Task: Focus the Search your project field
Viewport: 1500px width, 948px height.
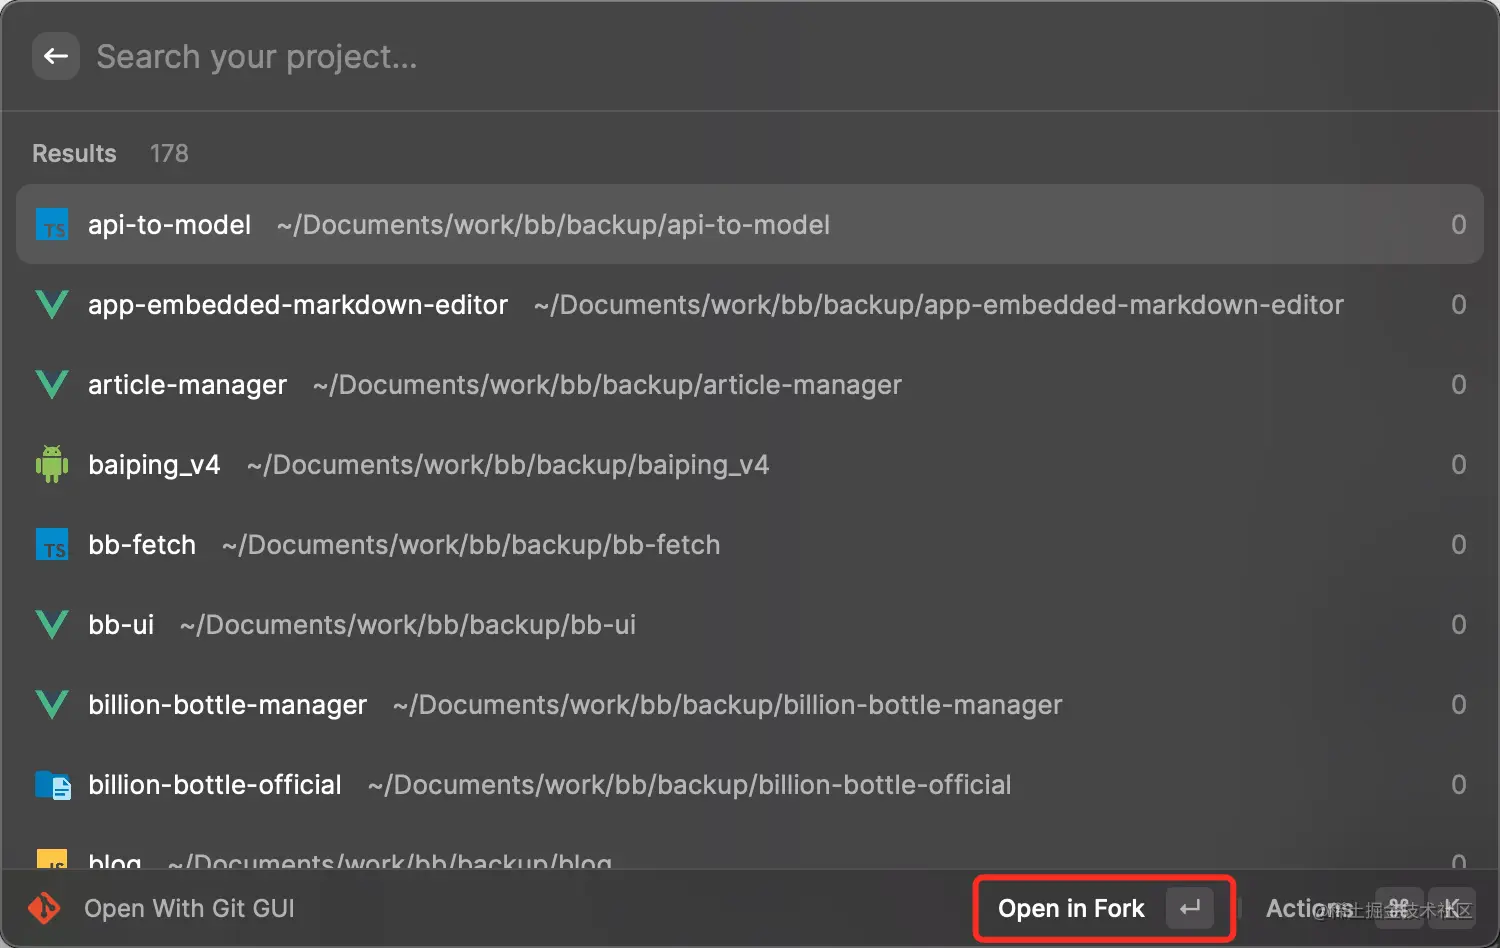Action: 600,57
